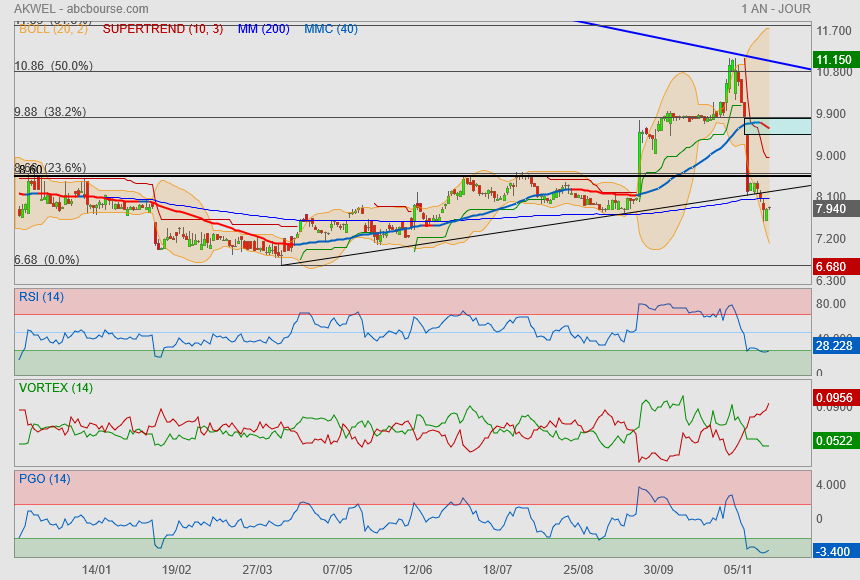The height and width of the screenshot is (580, 860).
Task: Click the red 6.680 price tag
Action: [832, 267]
